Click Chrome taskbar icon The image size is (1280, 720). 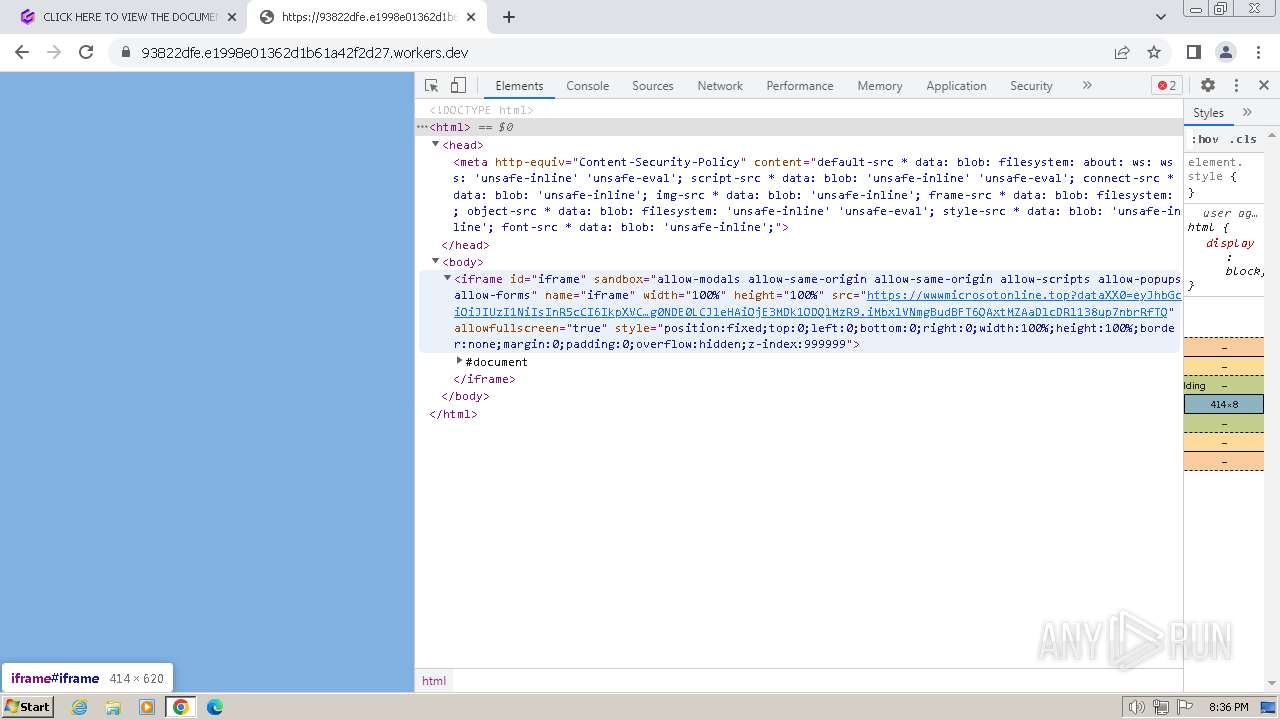click(181, 707)
